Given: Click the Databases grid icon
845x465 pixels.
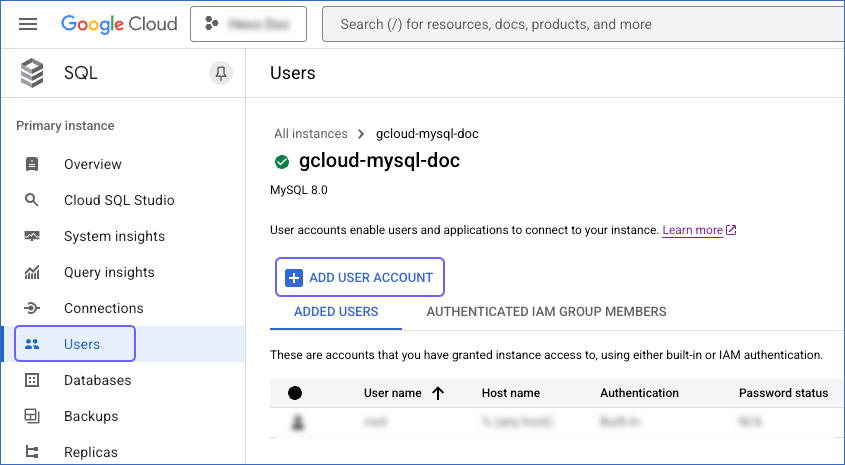Looking at the screenshot, I should [x=32, y=380].
